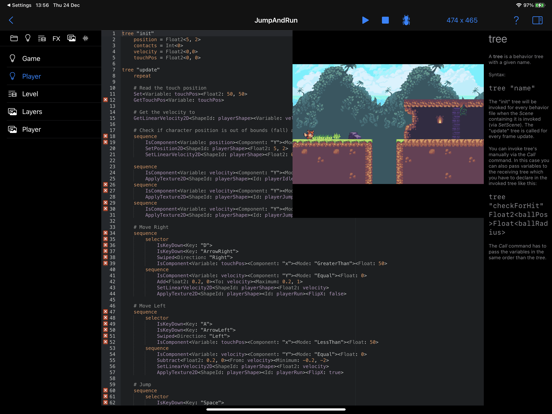Click the tree "name" syntax example

tap(512, 88)
